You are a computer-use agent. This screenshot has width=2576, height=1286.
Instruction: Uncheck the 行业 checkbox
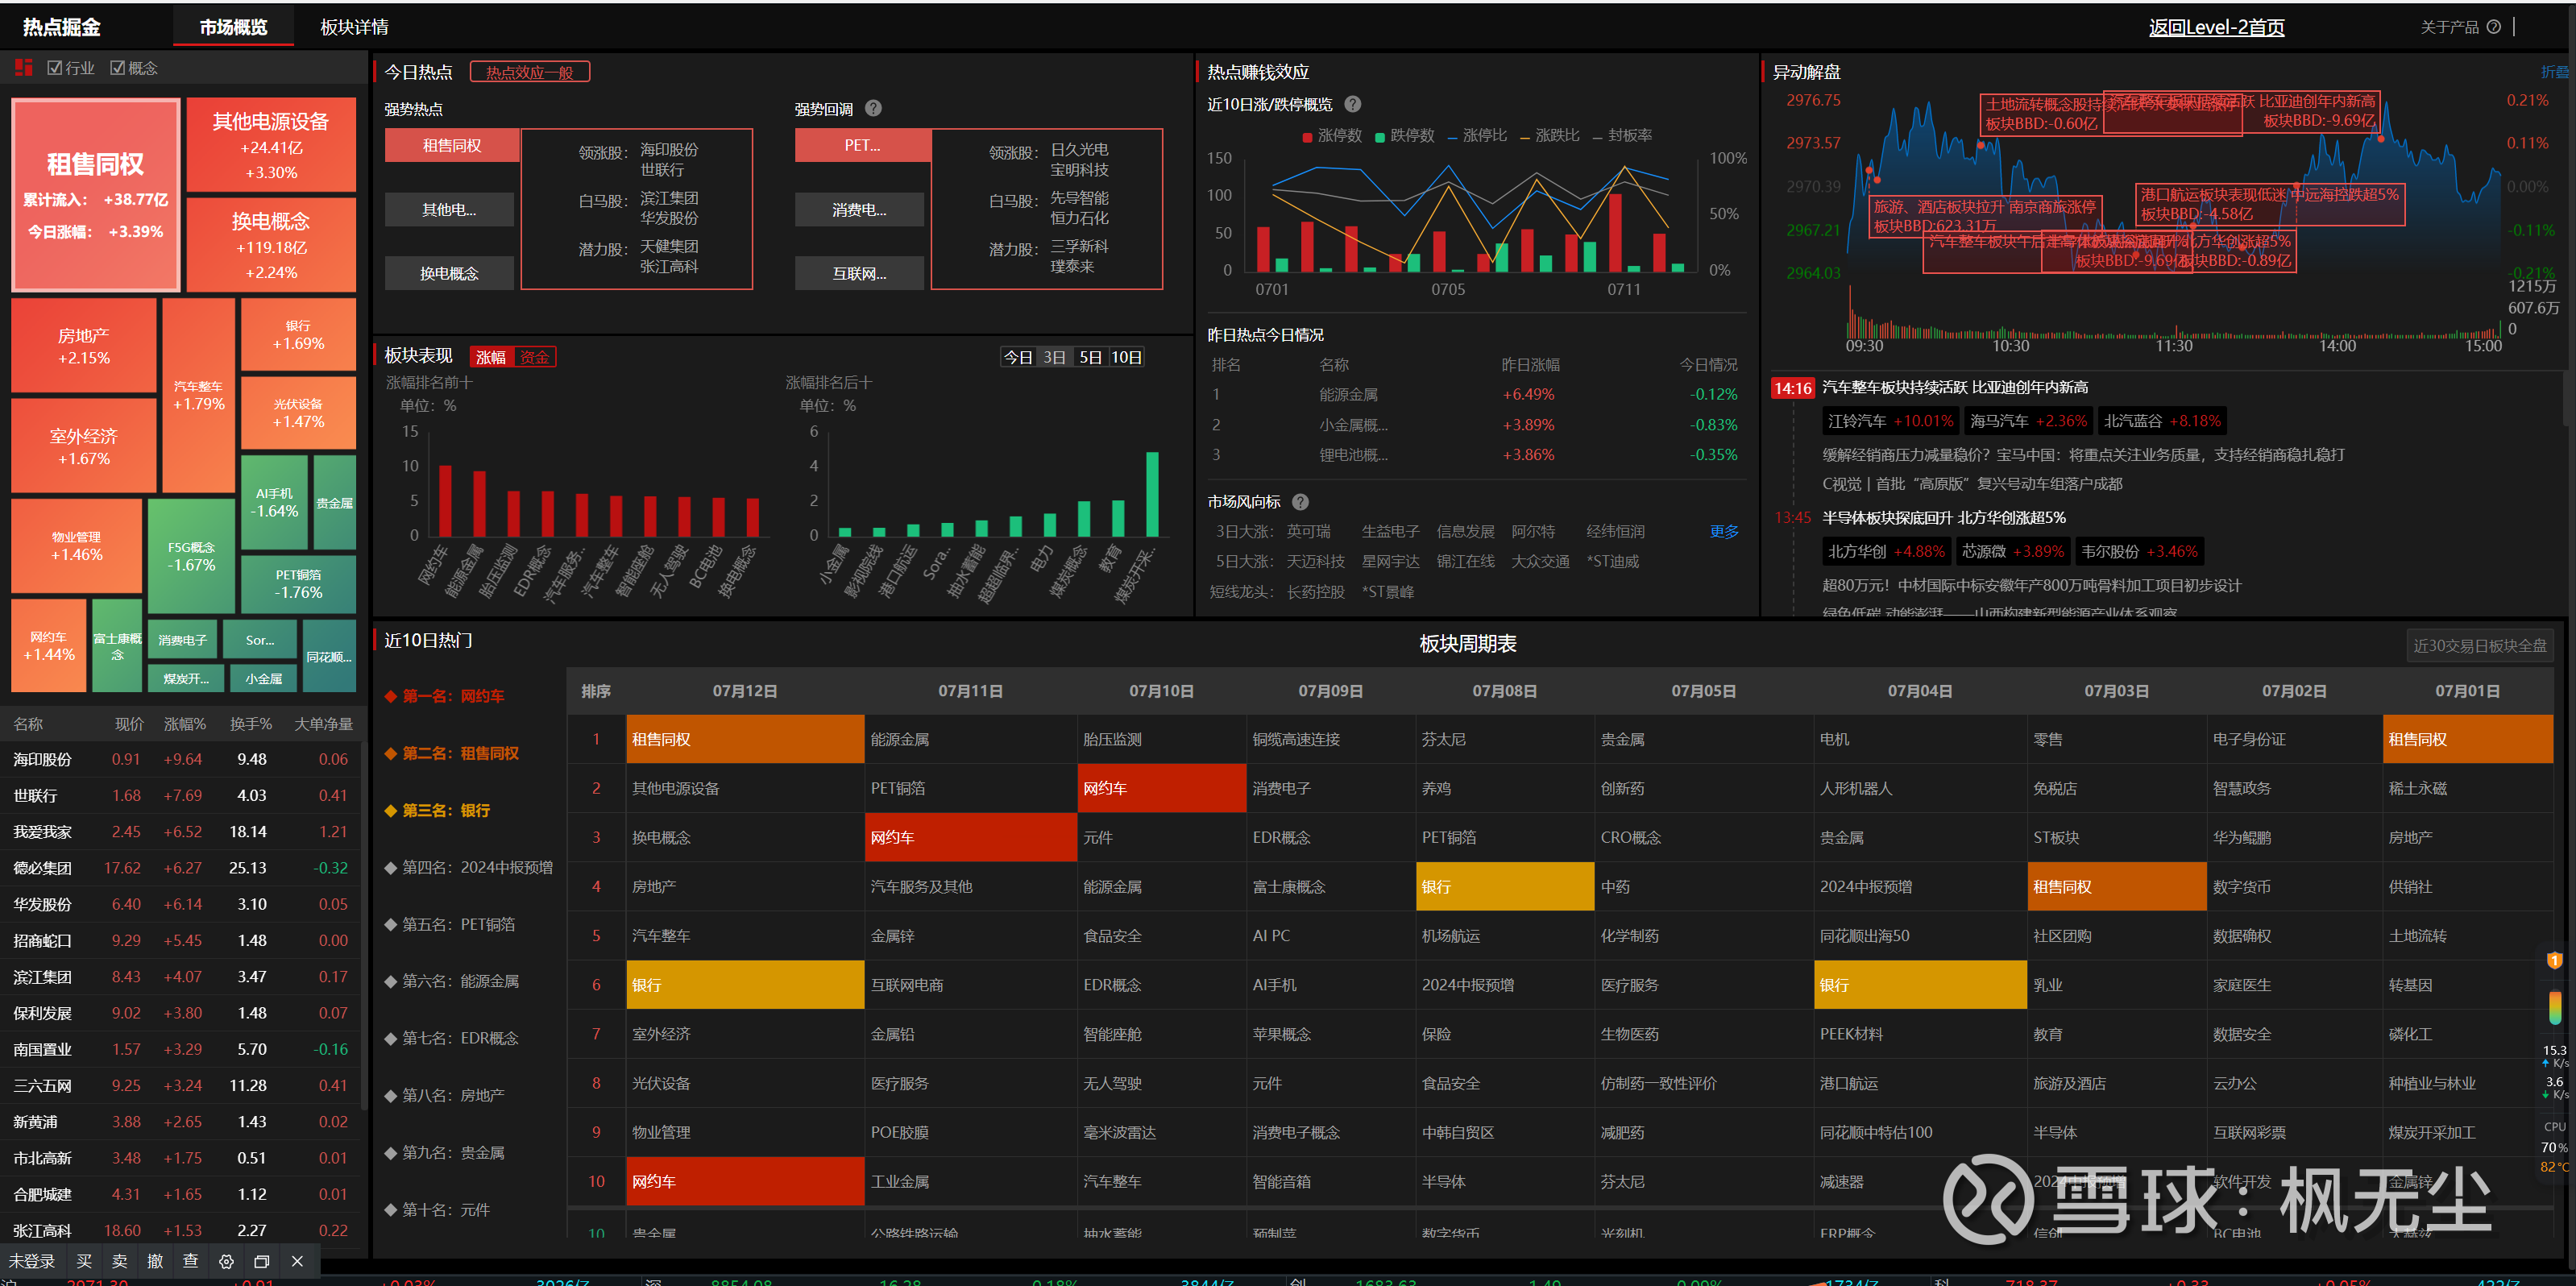tap(55, 68)
